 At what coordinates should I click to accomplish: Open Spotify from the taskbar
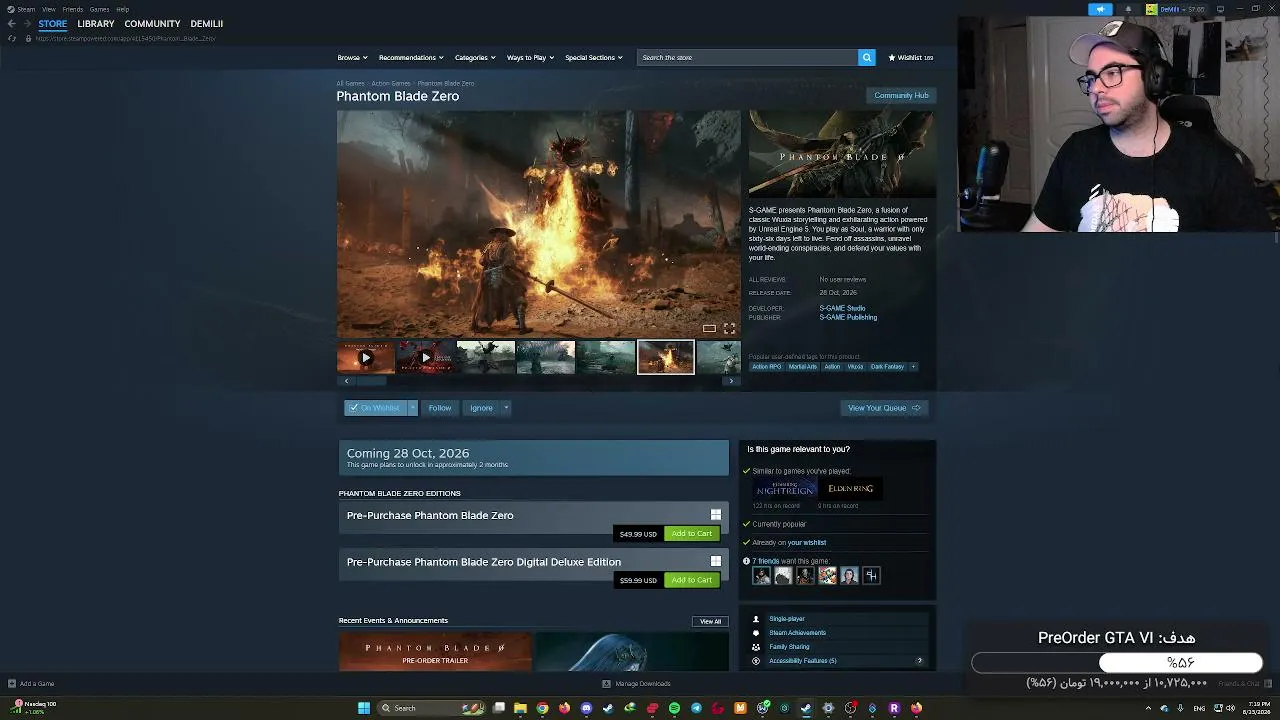[674, 708]
